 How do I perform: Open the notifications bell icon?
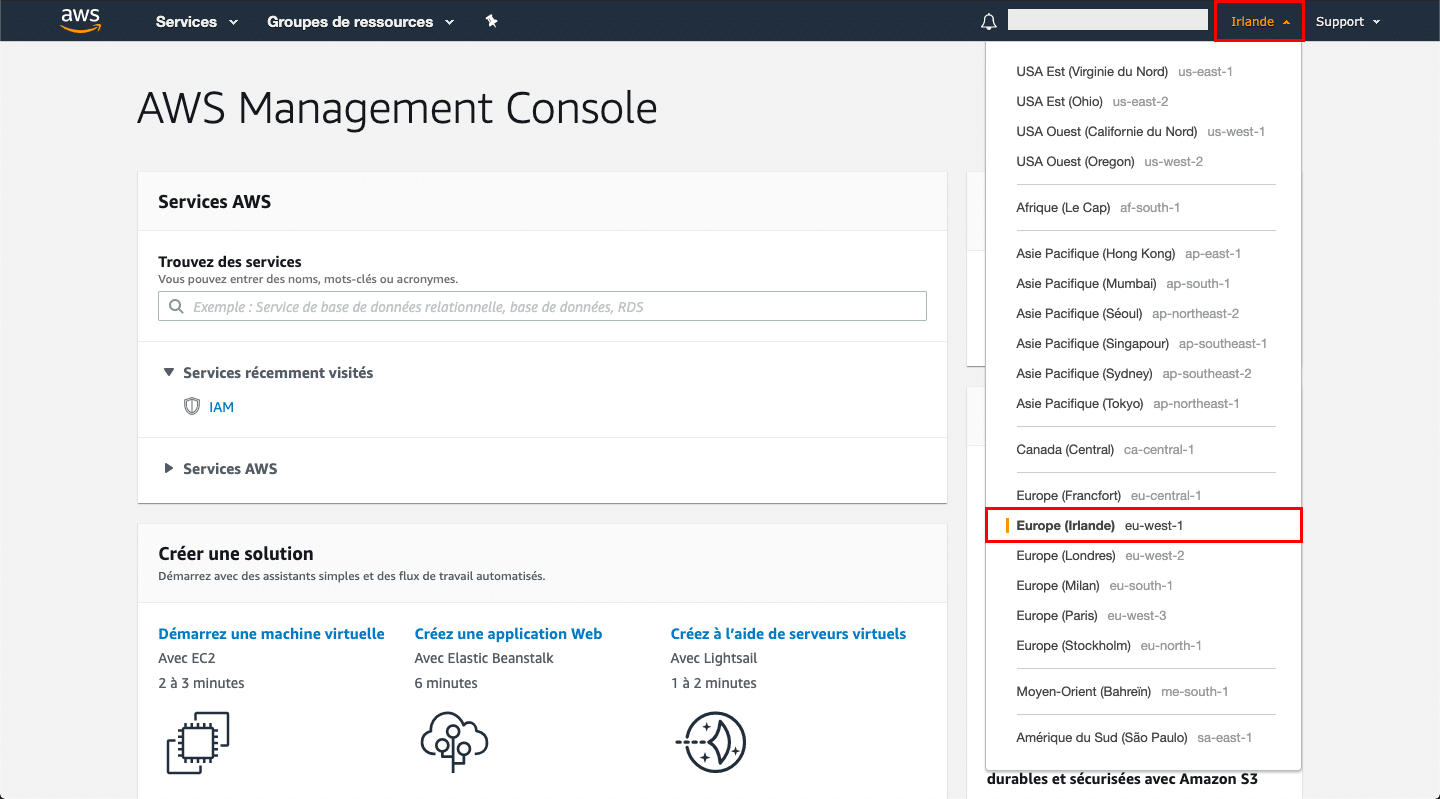989,21
